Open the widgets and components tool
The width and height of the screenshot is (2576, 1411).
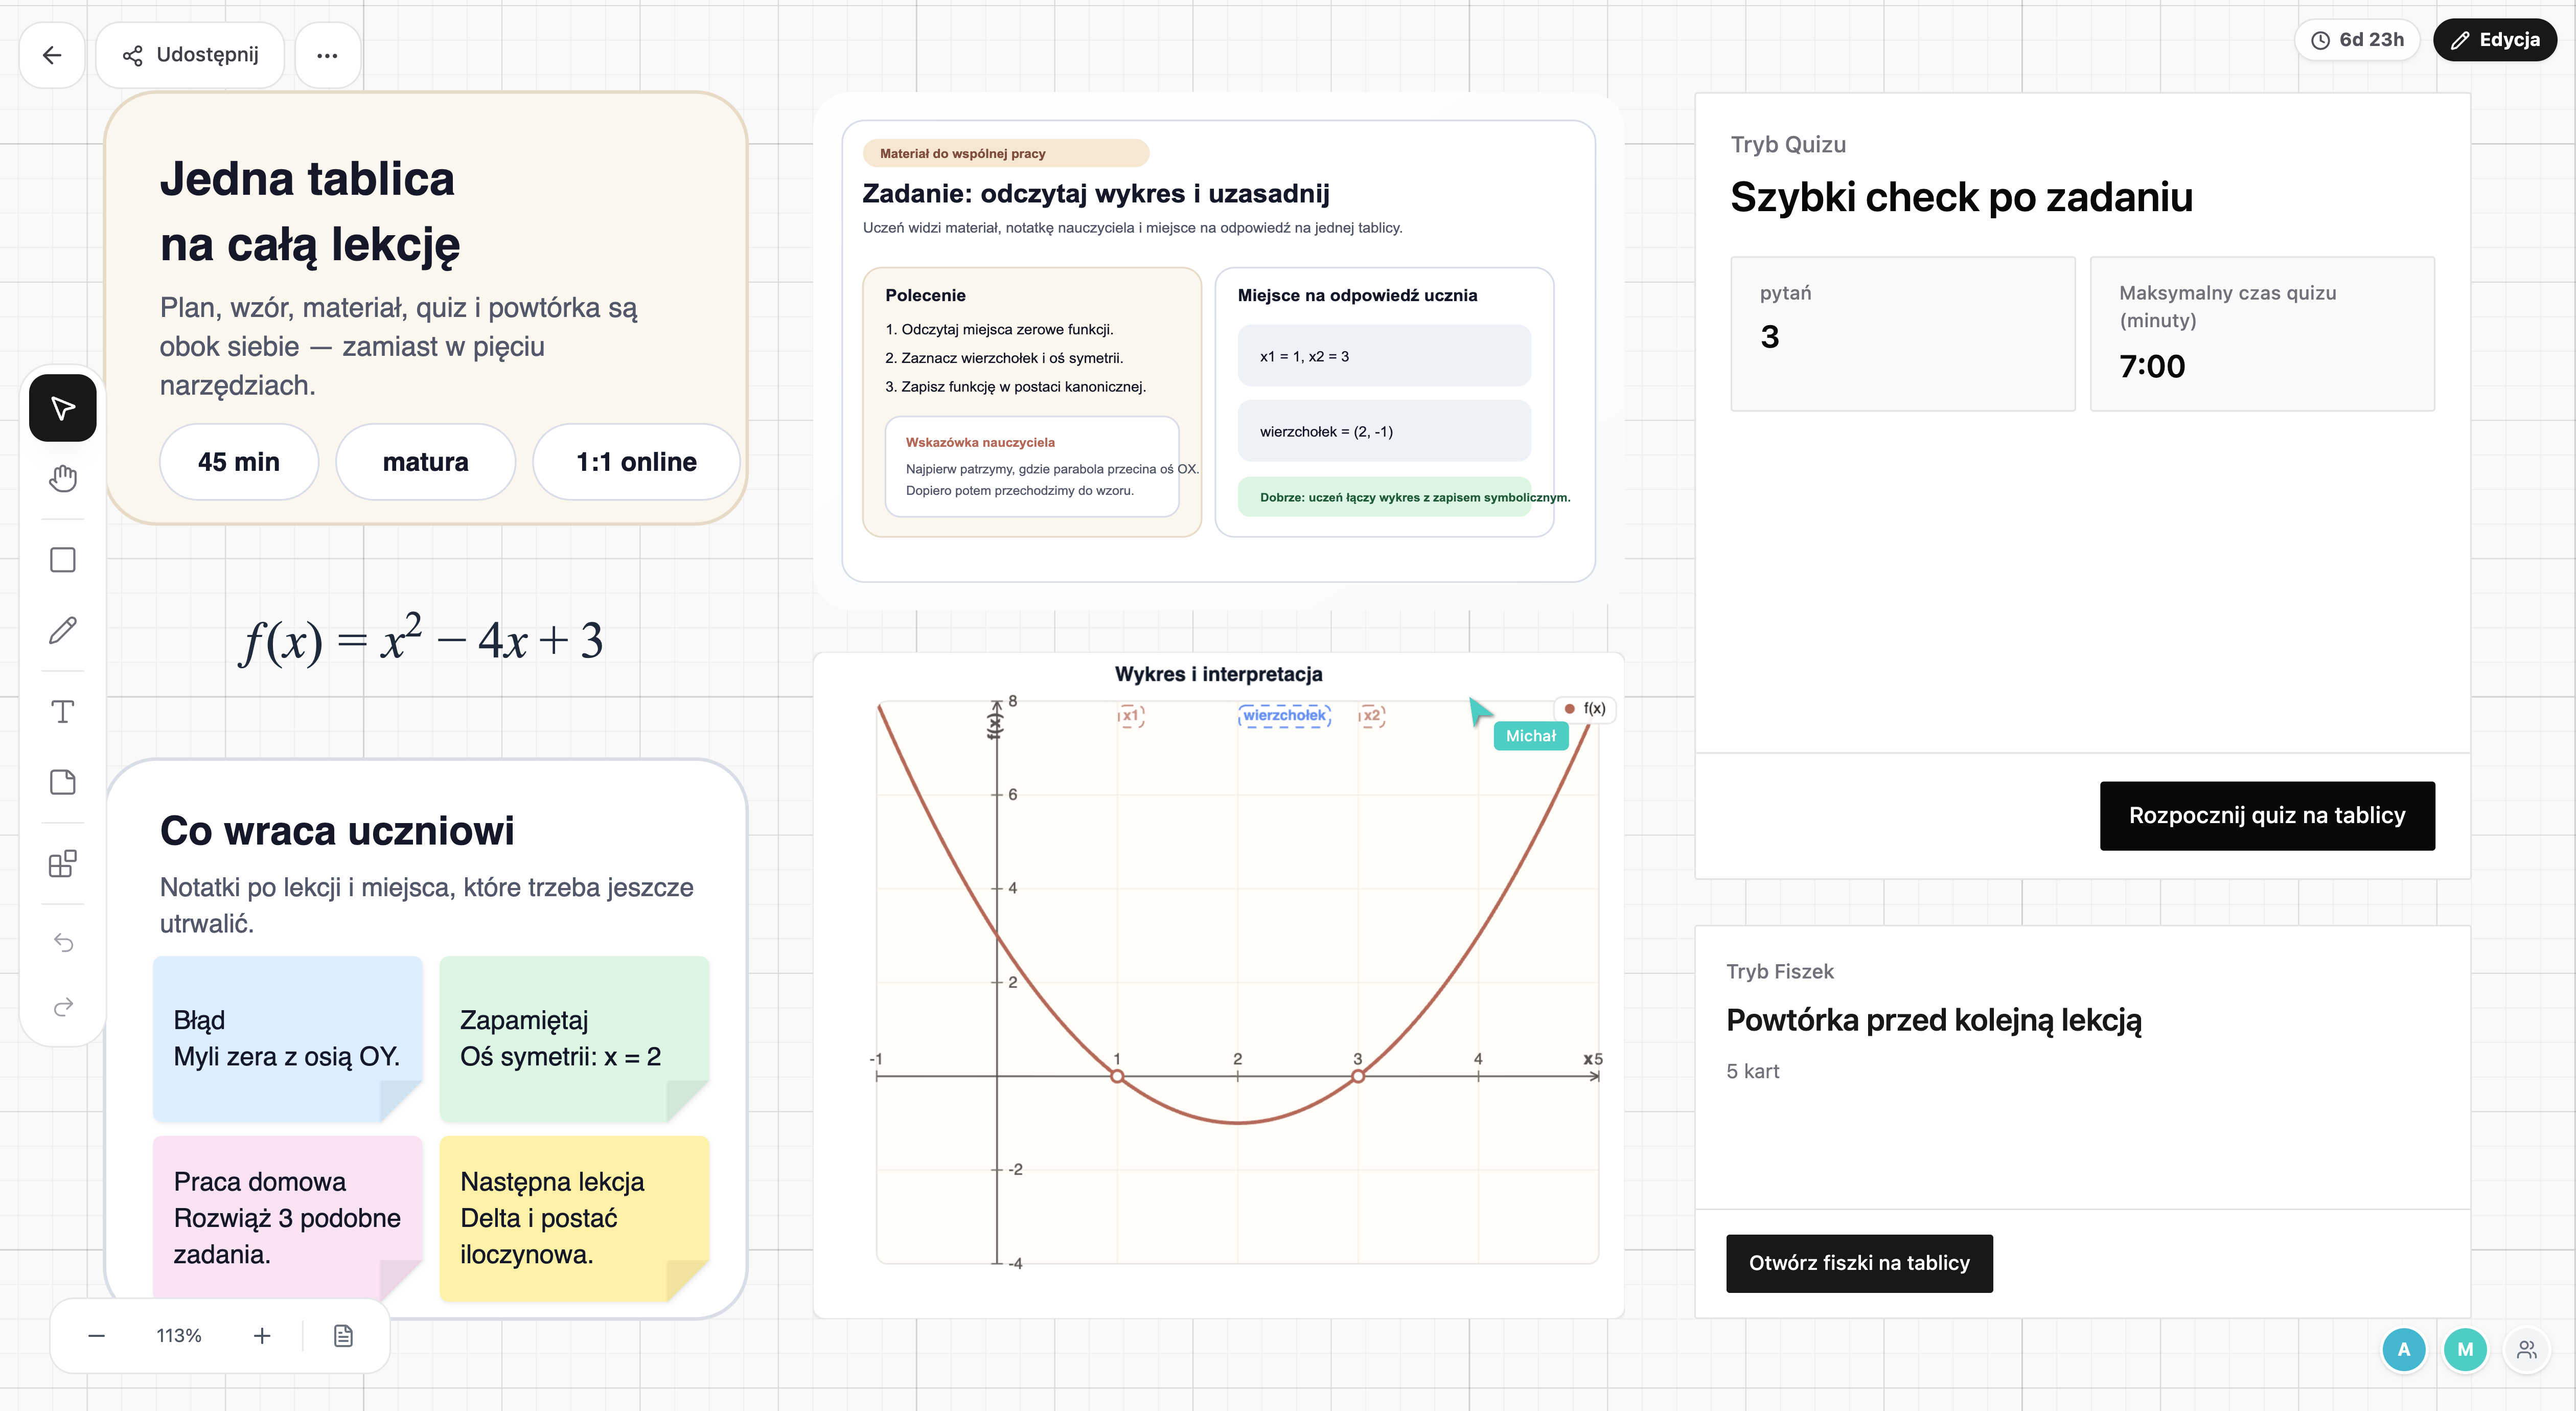click(63, 864)
